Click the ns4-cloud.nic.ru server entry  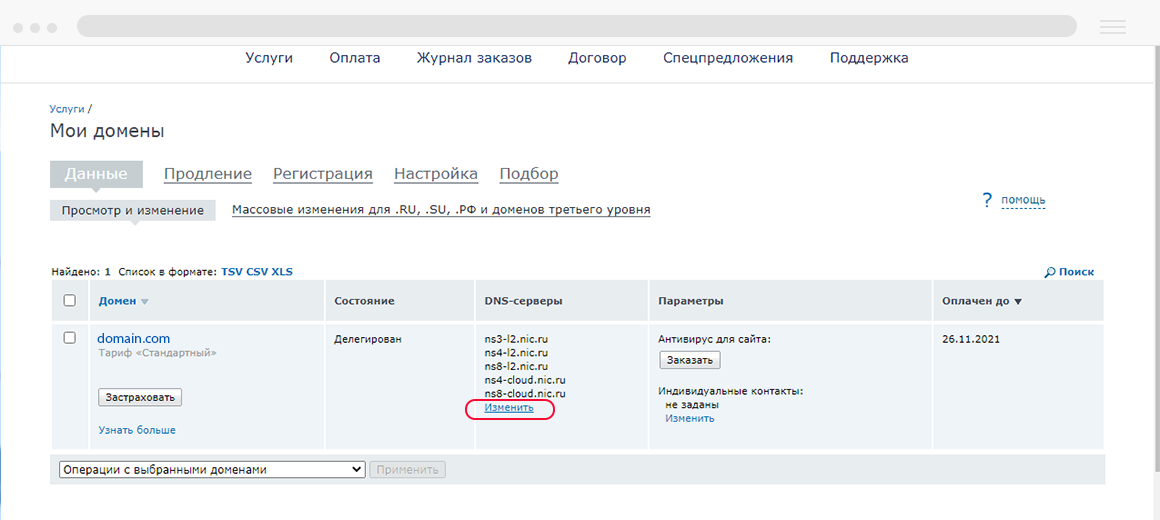click(525, 379)
